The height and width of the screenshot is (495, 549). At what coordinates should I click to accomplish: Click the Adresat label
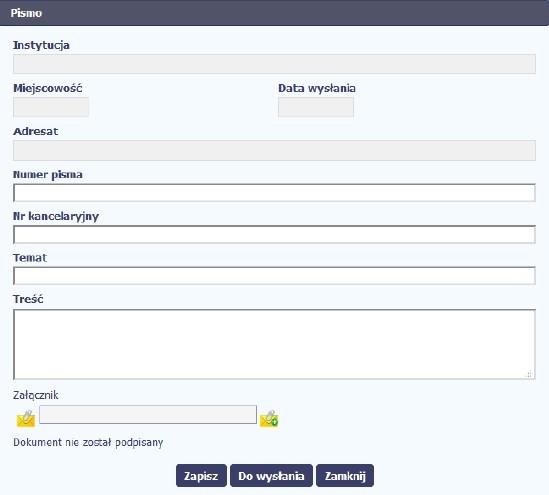[36, 132]
